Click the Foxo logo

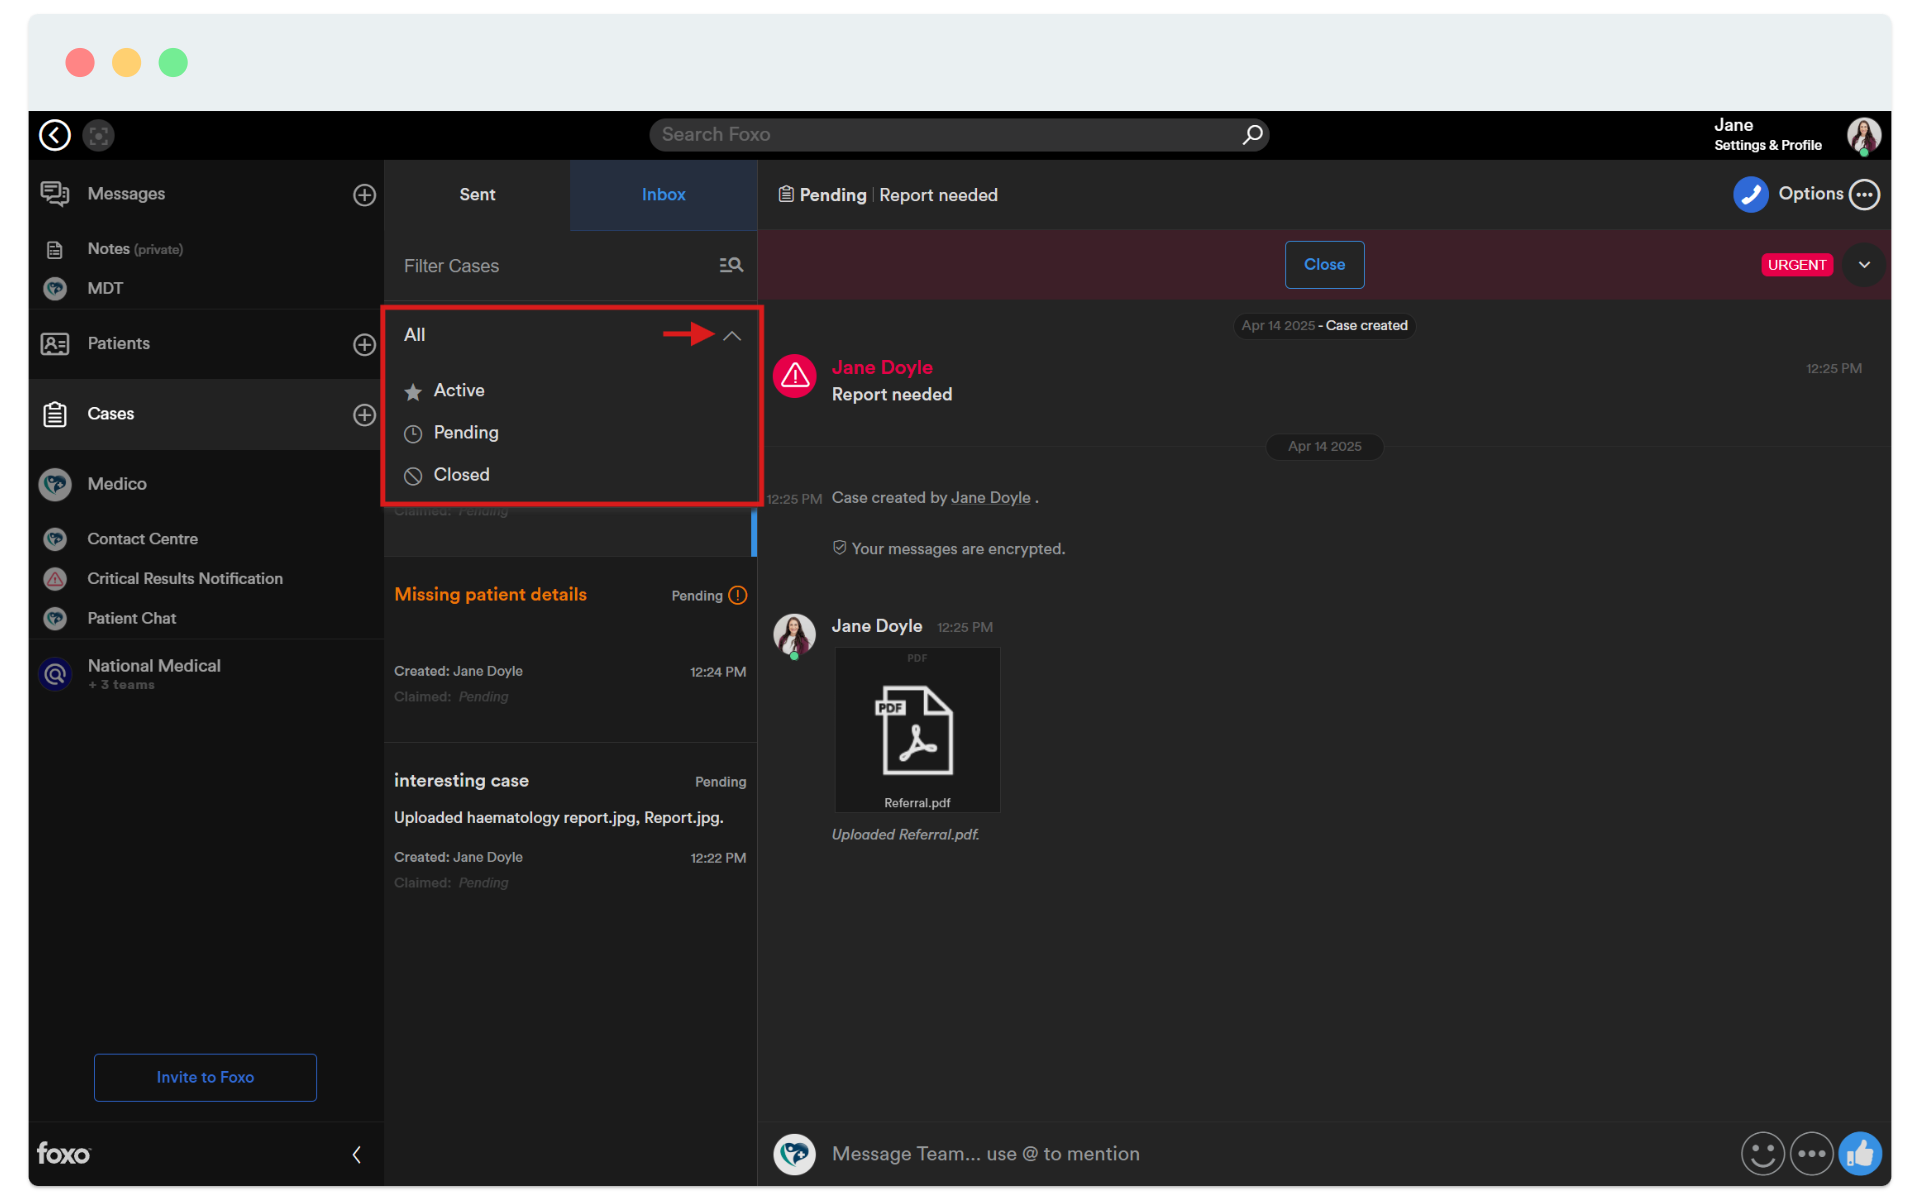coord(64,1154)
